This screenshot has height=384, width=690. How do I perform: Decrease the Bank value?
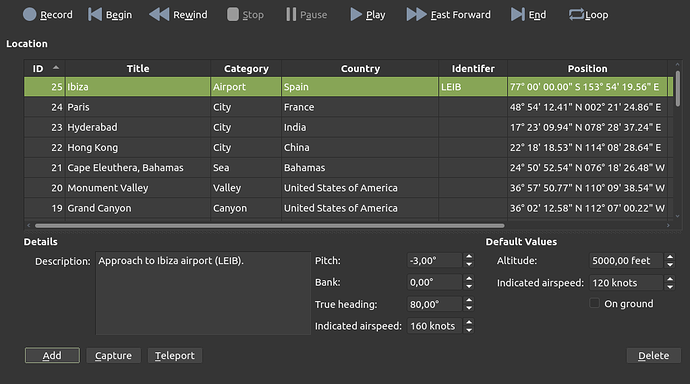click(469, 286)
